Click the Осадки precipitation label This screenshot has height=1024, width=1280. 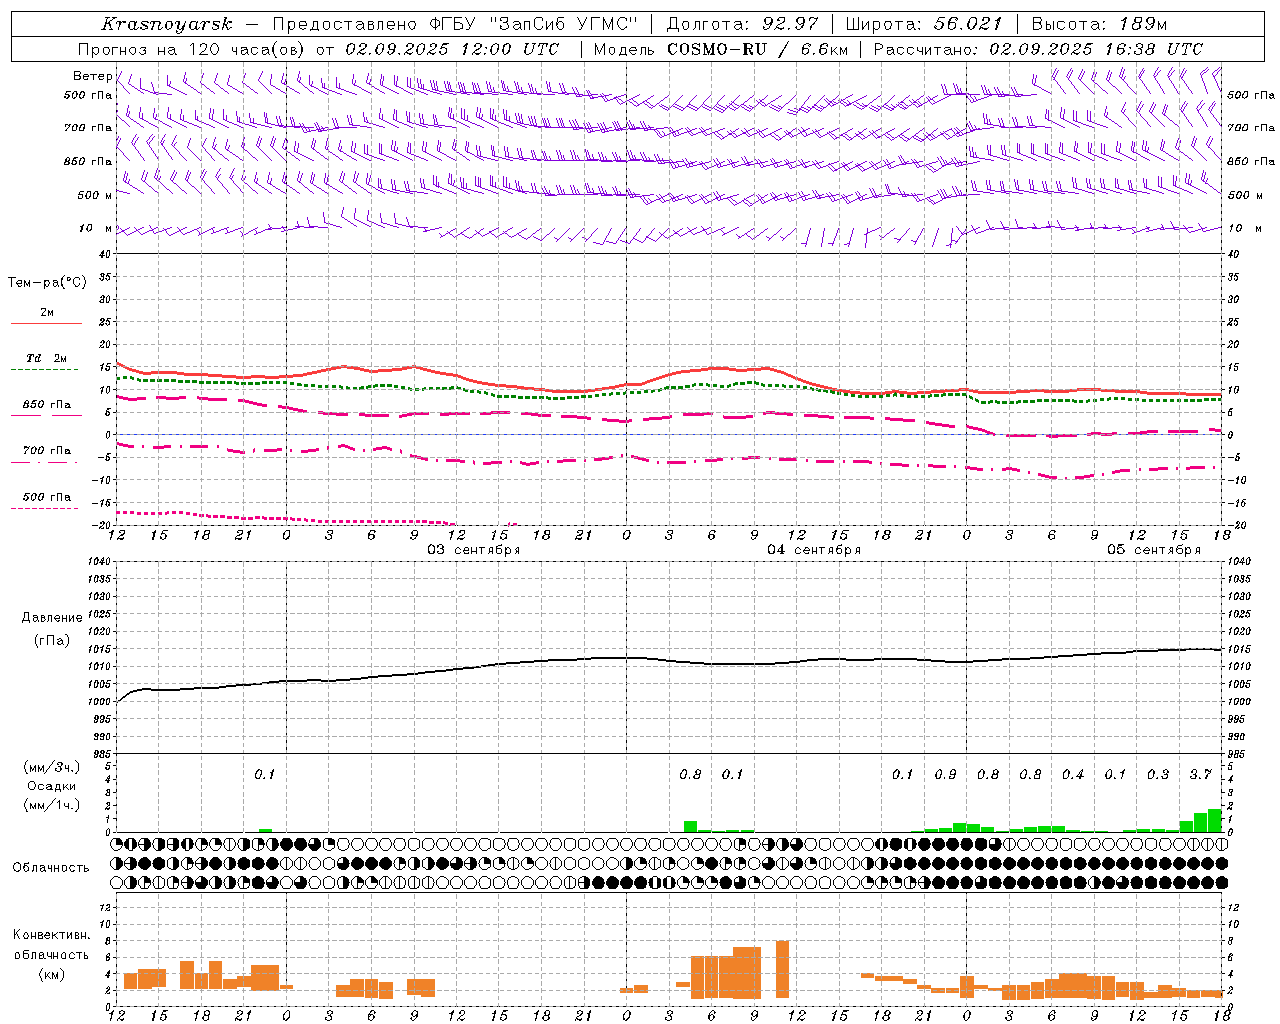tap(51, 786)
